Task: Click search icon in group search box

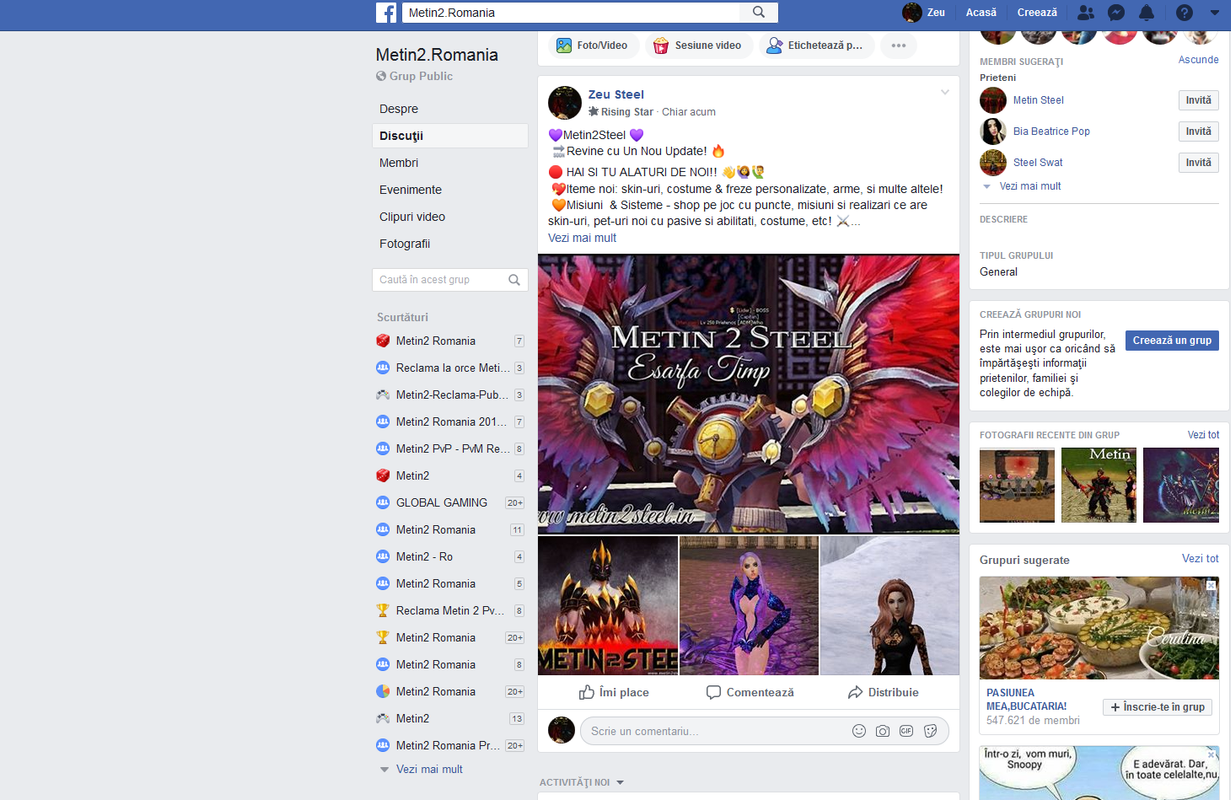Action: pyautogui.click(x=514, y=280)
